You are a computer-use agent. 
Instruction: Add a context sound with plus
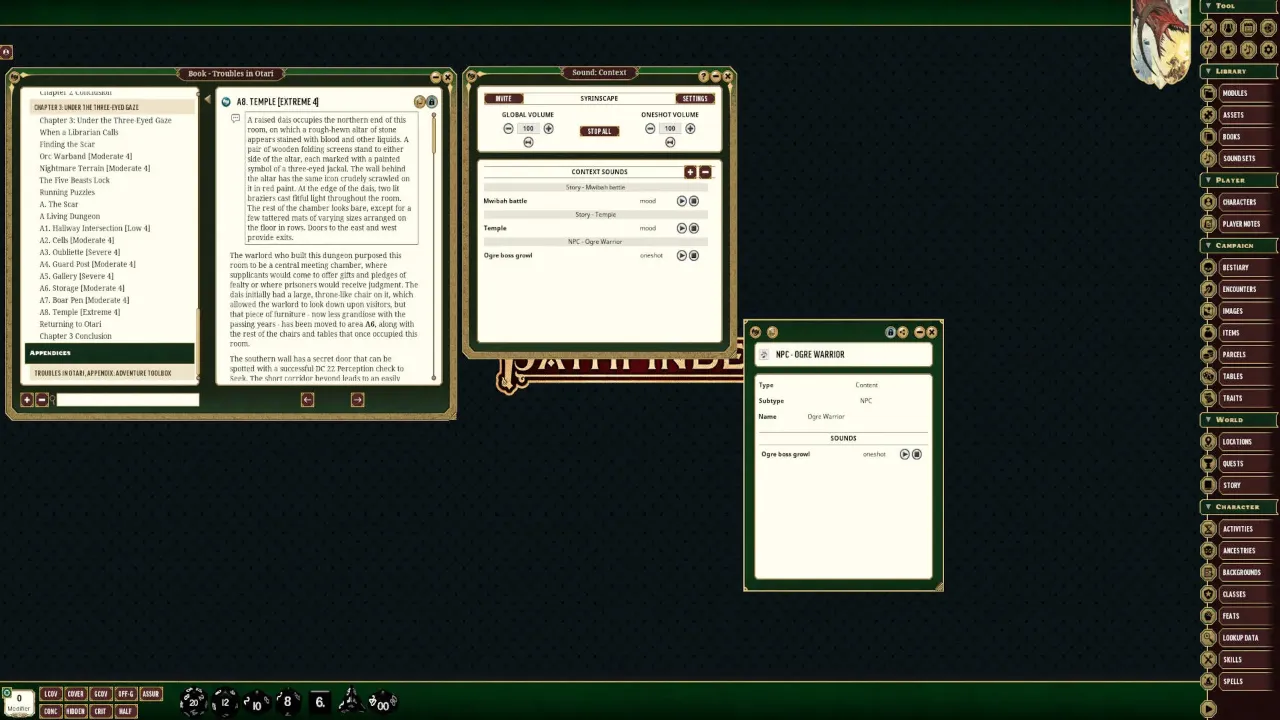690,172
